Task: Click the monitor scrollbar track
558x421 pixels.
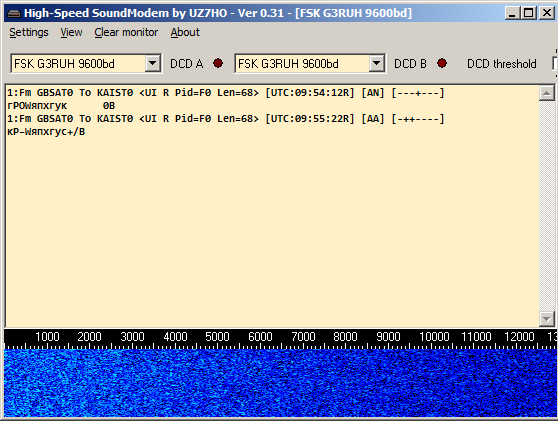Action: [547, 206]
